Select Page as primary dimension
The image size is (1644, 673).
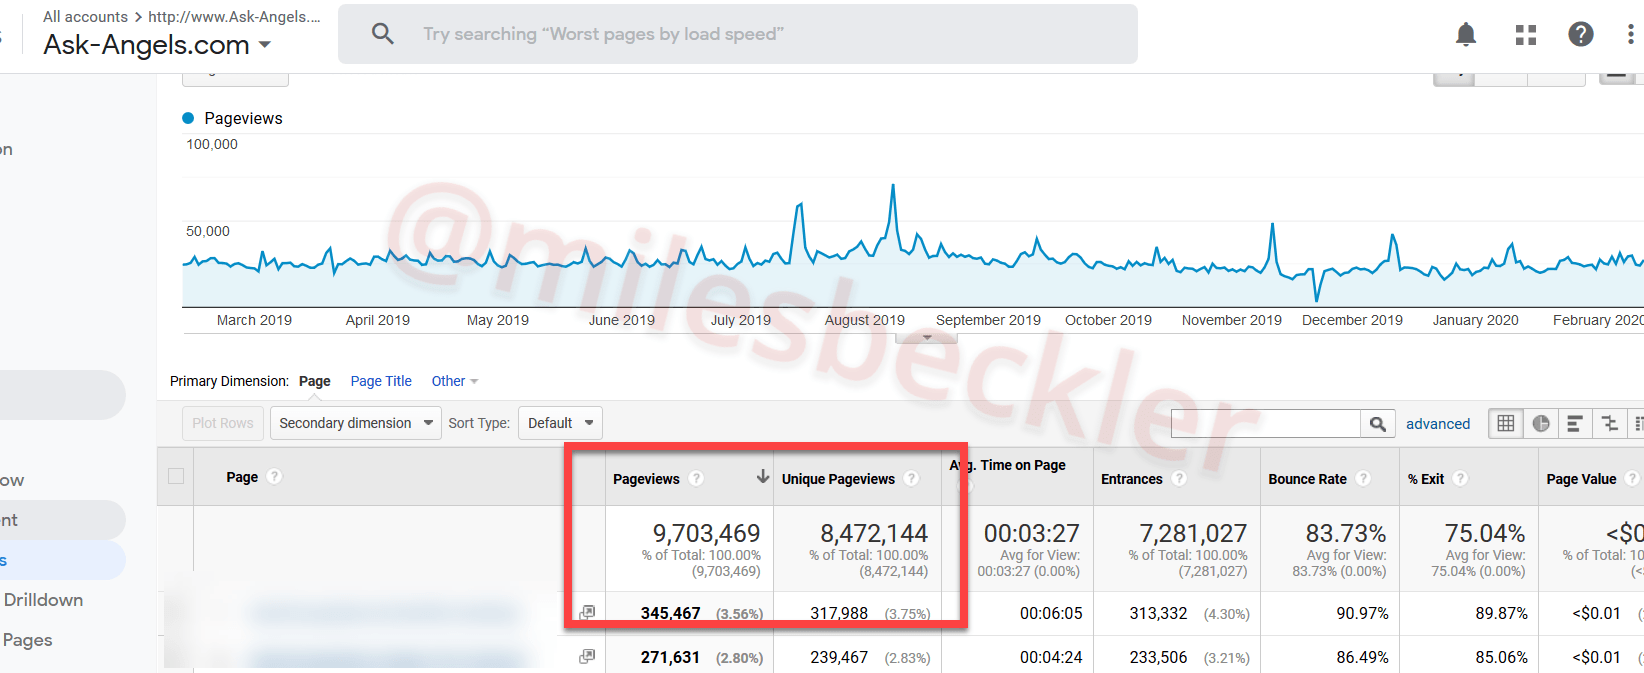pyautogui.click(x=315, y=381)
